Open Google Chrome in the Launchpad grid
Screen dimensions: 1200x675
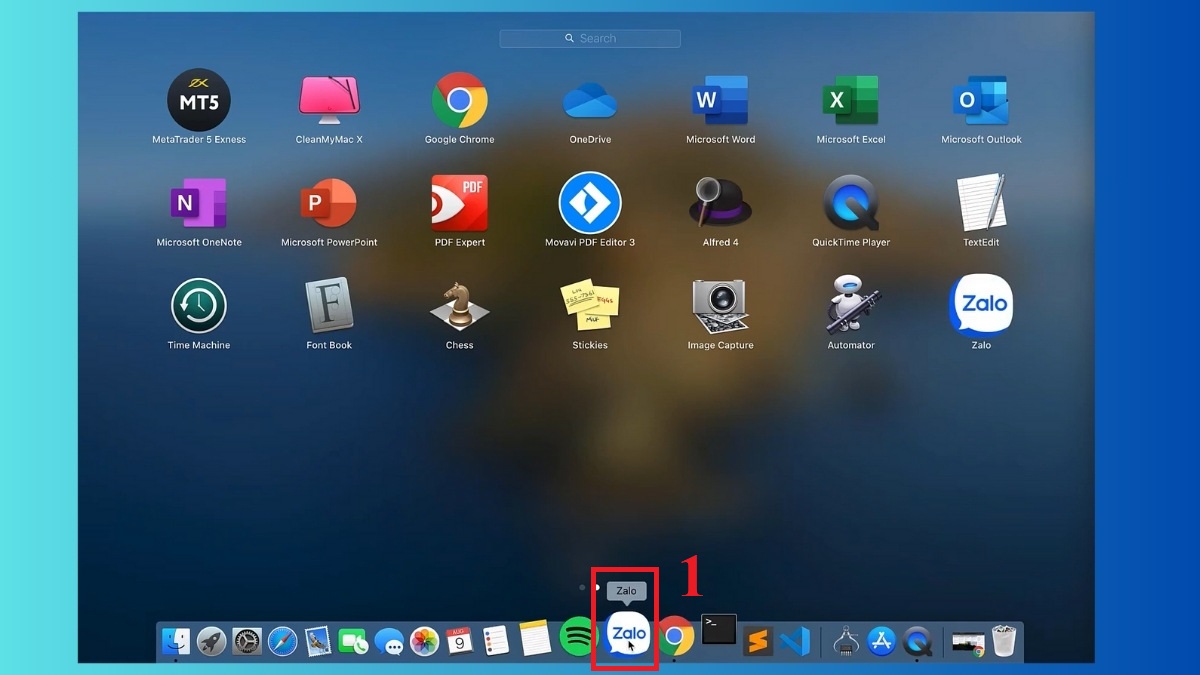point(459,100)
